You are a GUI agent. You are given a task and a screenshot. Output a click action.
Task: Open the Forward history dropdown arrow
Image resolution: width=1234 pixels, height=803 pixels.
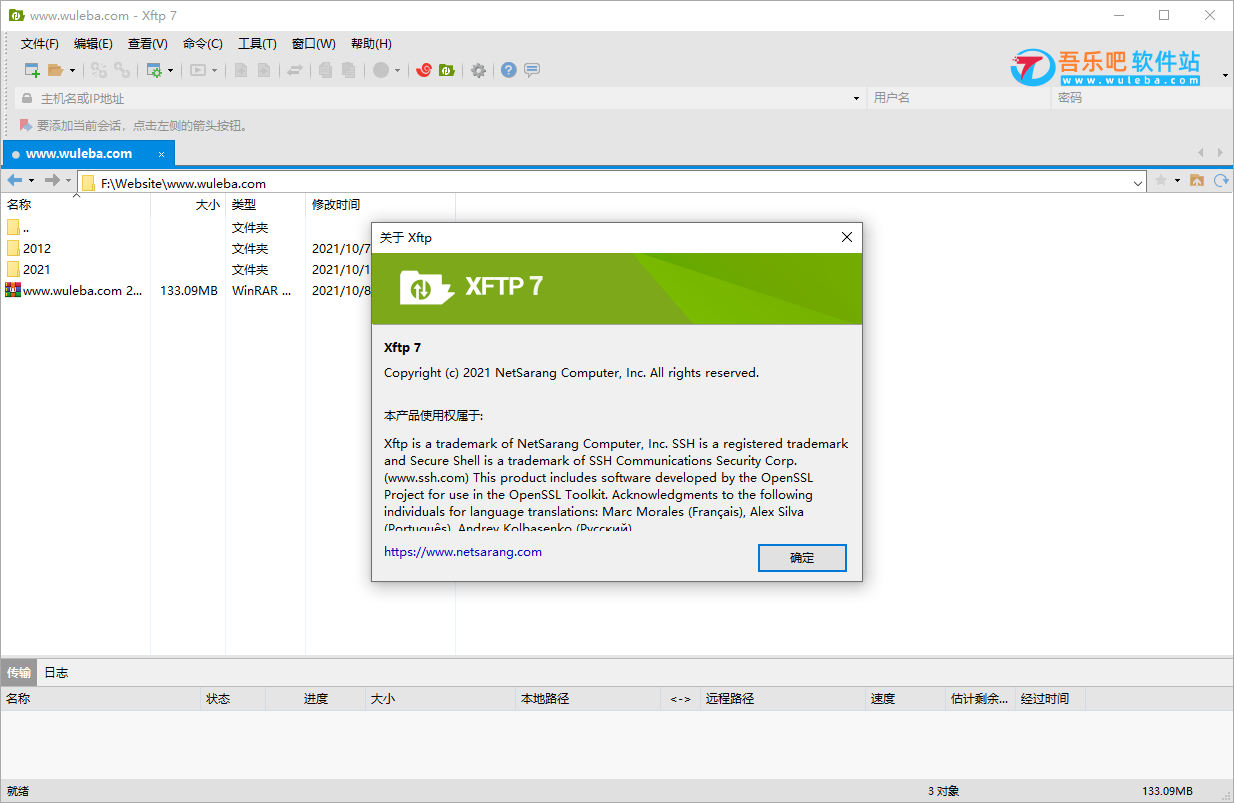pyautogui.click(x=68, y=181)
